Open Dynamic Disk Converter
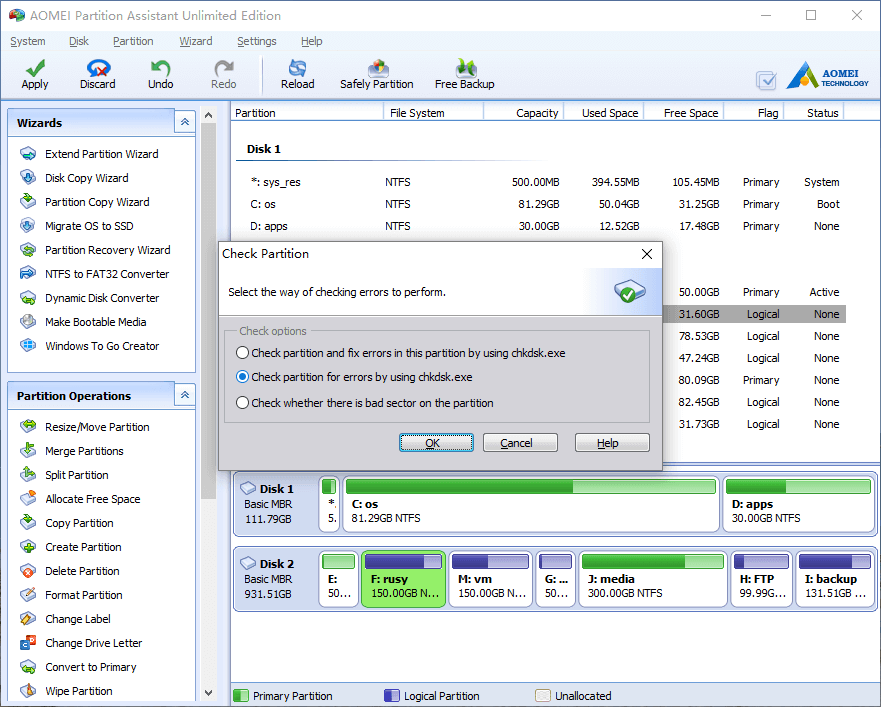The height and width of the screenshot is (707, 881). 102,298
